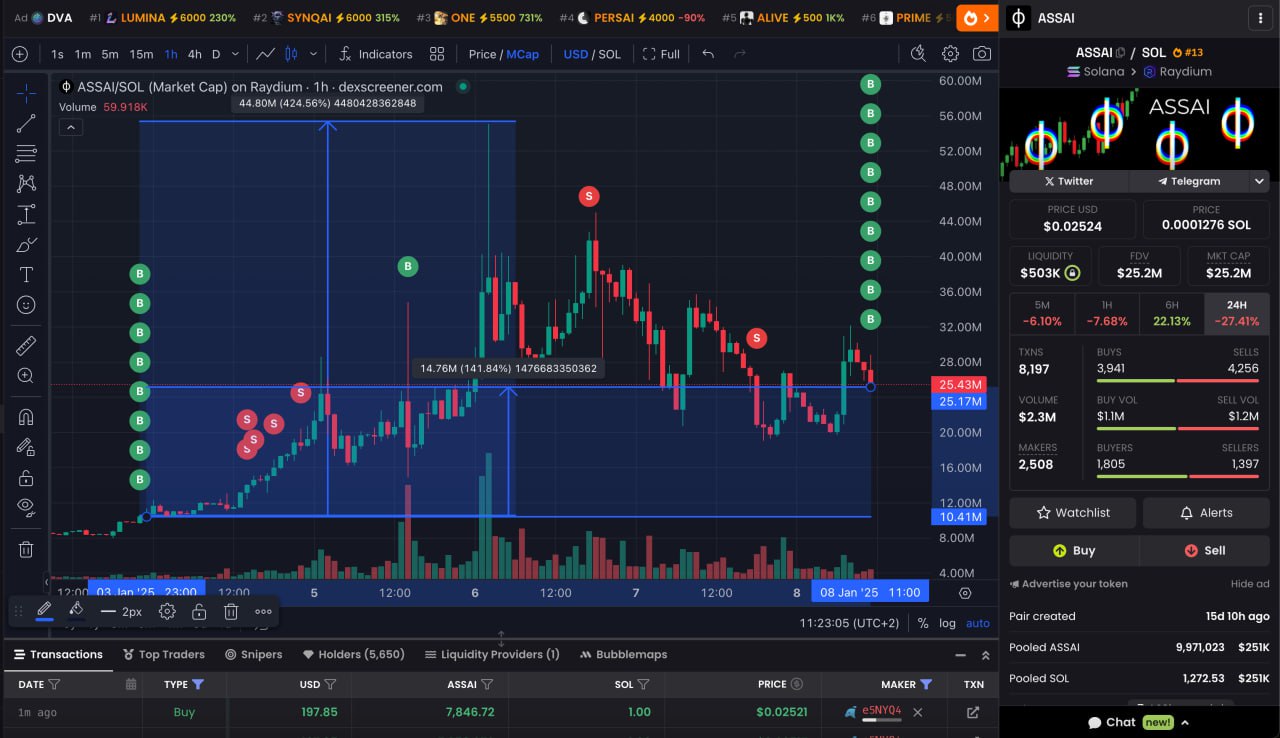The width and height of the screenshot is (1280, 738).
Task: Open the token Twitter link
Action: (x=1068, y=181)
